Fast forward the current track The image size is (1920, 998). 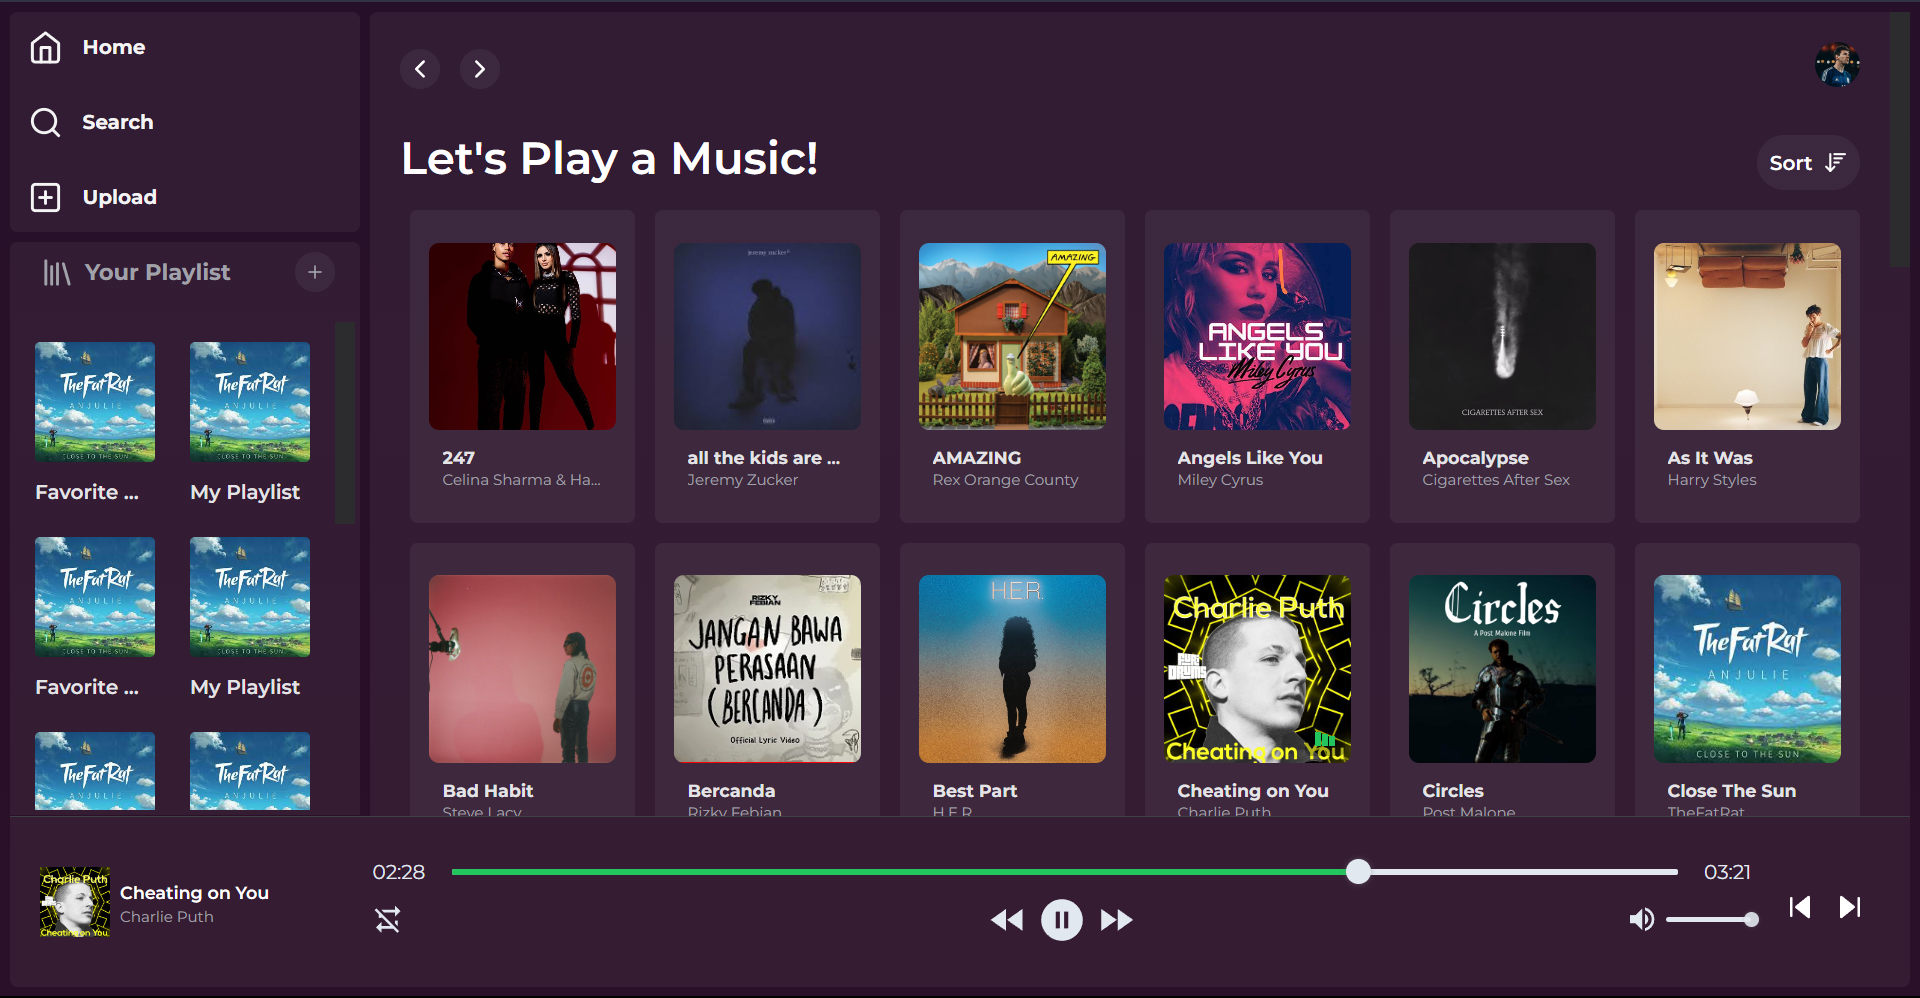coord(1117,920)
